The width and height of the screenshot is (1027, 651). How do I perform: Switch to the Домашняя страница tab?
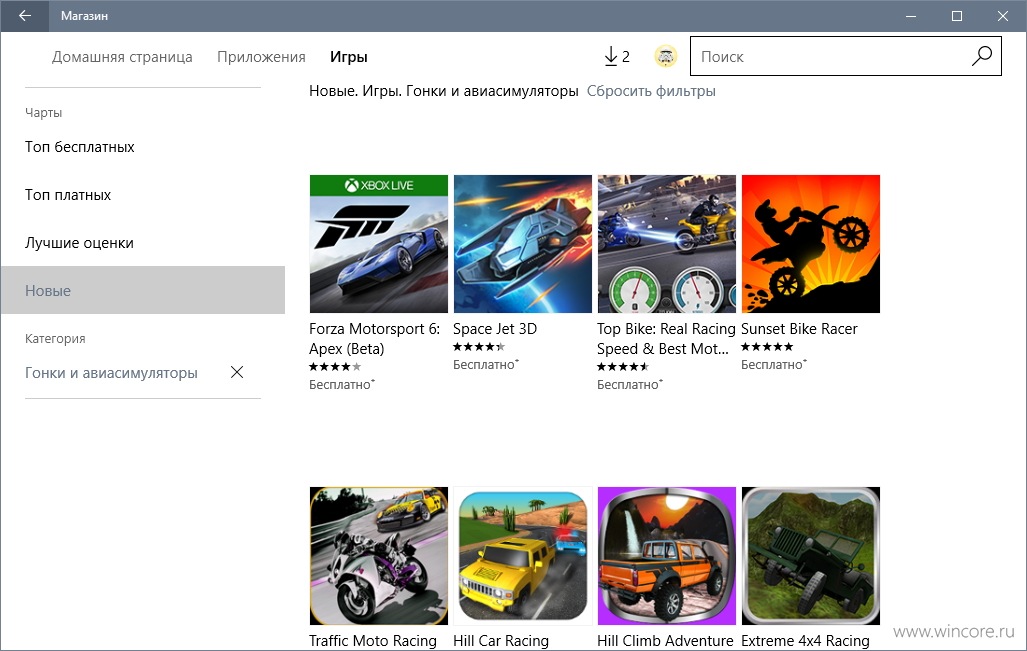122,57
